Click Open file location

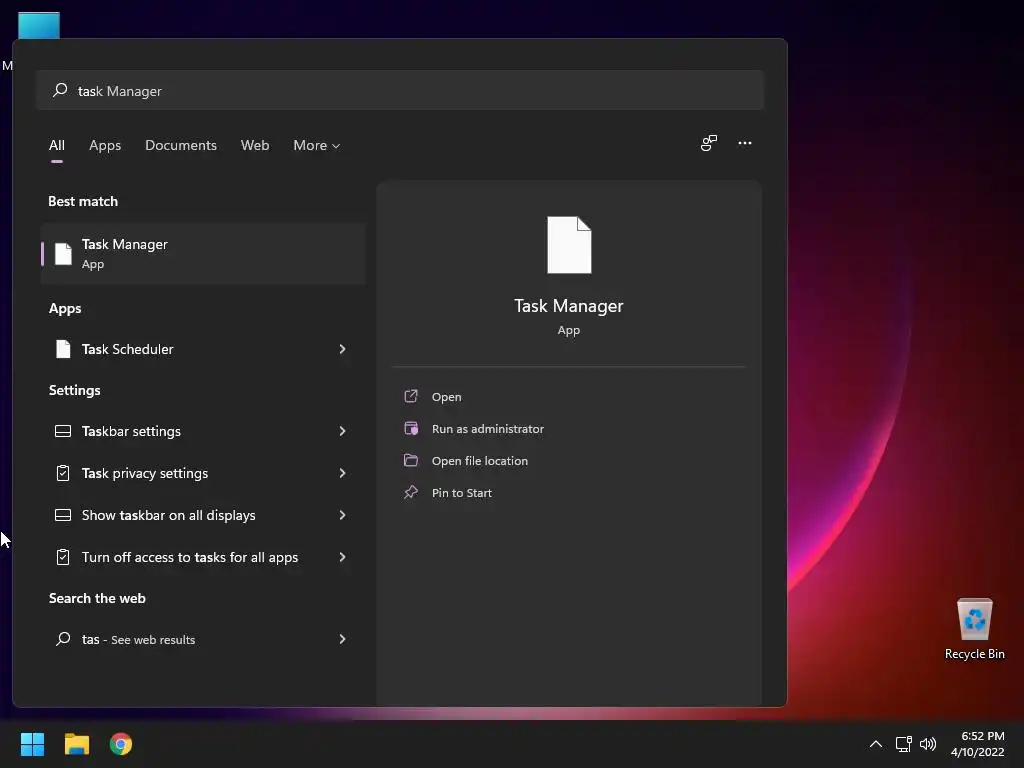[x=480, y=461]
